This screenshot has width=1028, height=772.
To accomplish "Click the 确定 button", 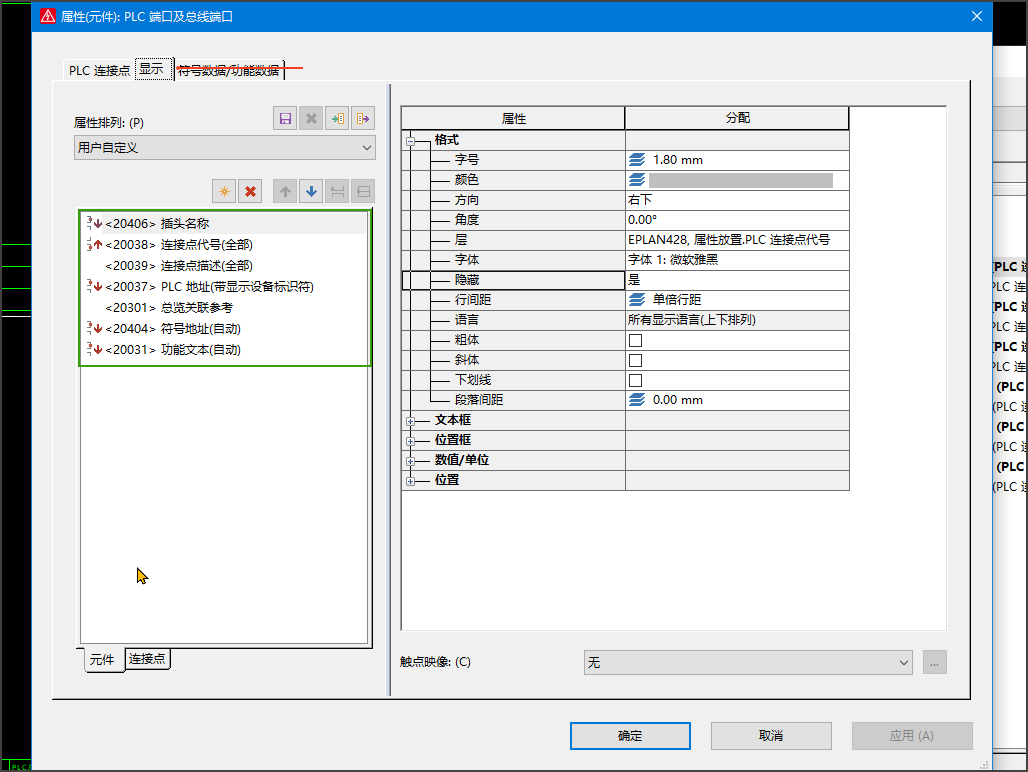I will 630,736.
